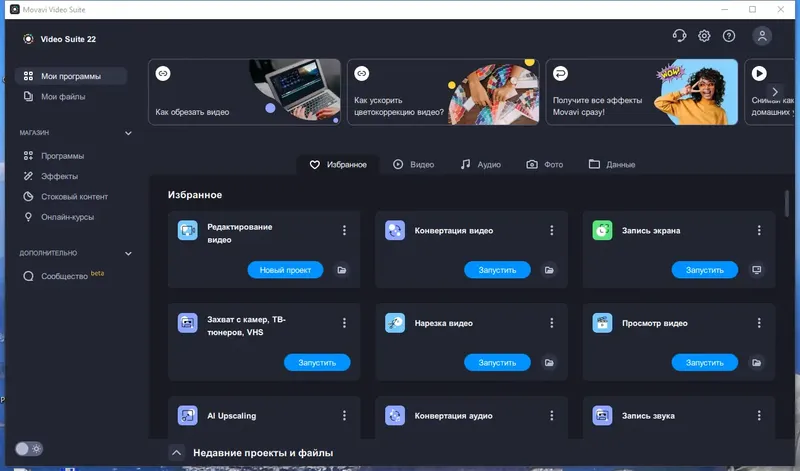The image size is (800, 471).
Task: Open folder icon in Редактирование видео card
Action: (342, 270)
